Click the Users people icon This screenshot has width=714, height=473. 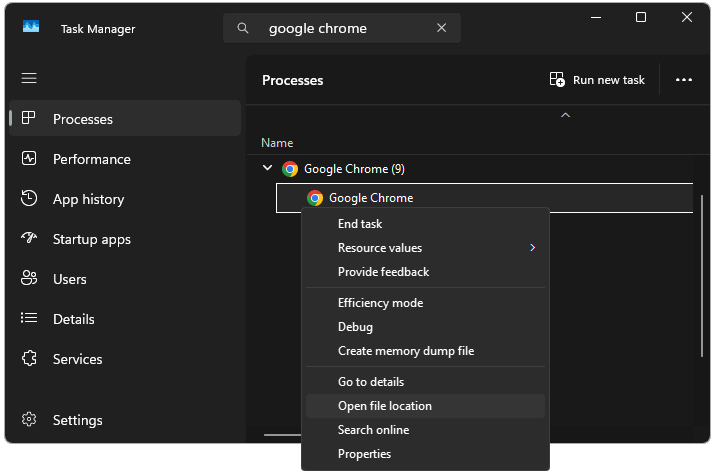29,278
